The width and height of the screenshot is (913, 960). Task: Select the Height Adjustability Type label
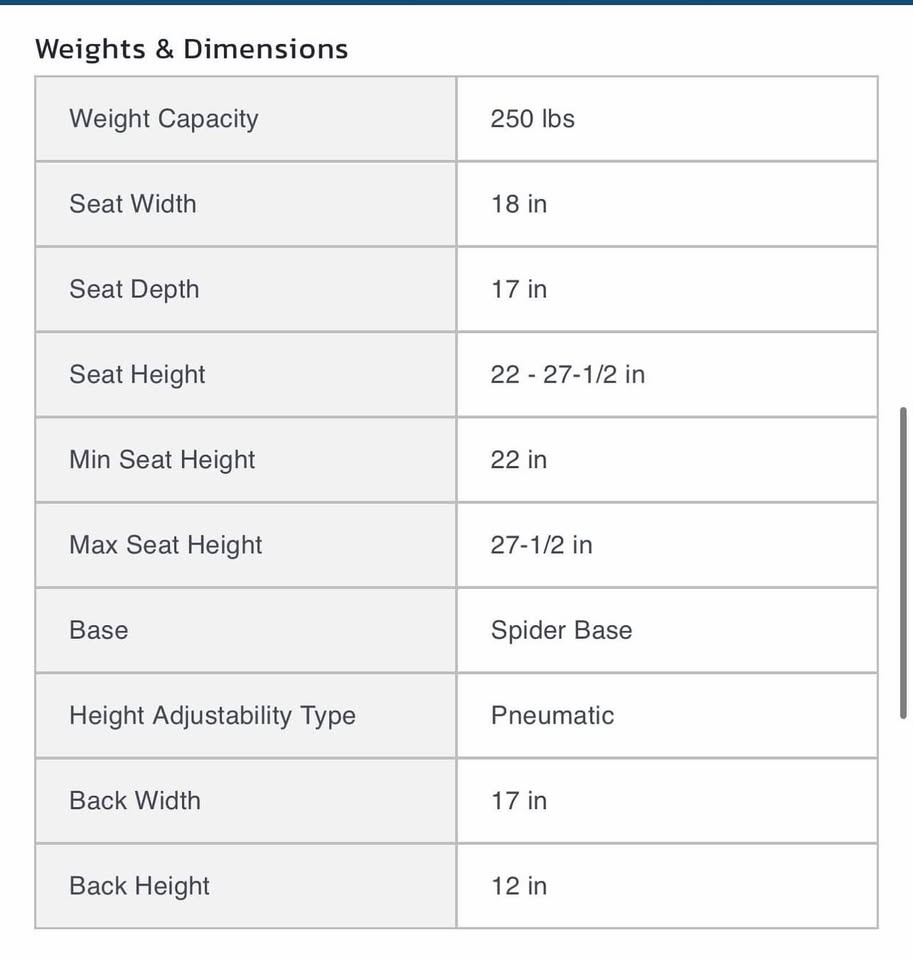212,716
